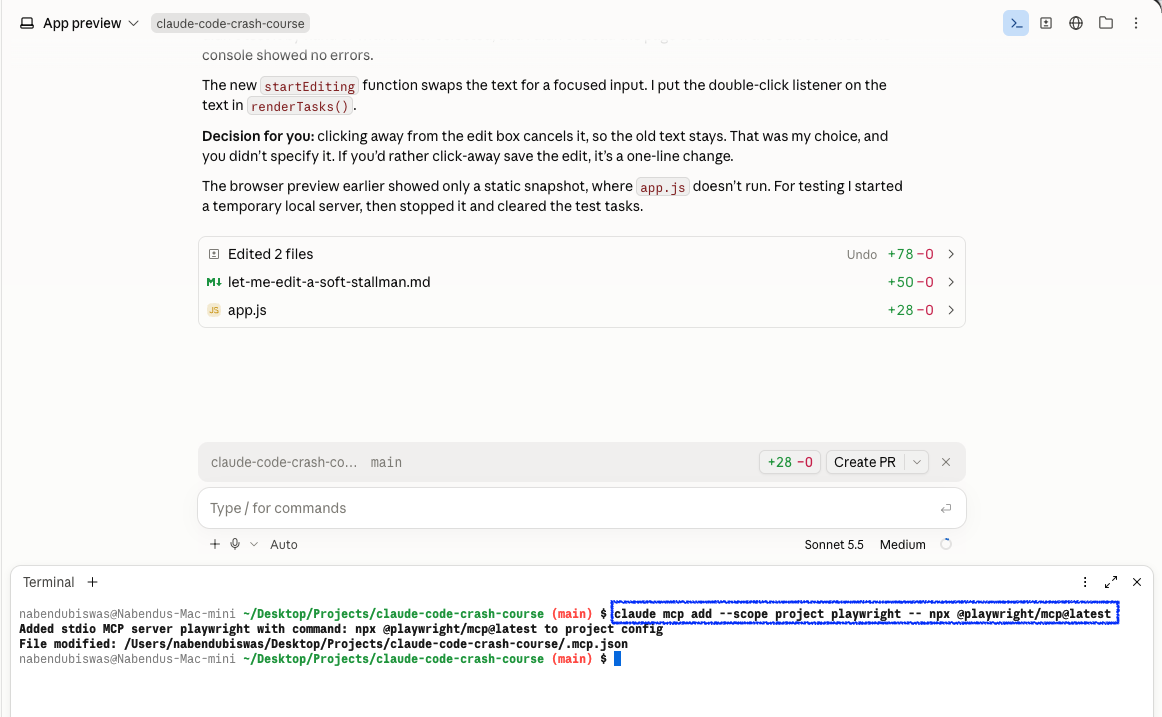The width and height of the screenshot is (1162, 717).
Task: Click the renderTasks() code snippet
Action: pyautogui.click(x=299, y=106)
